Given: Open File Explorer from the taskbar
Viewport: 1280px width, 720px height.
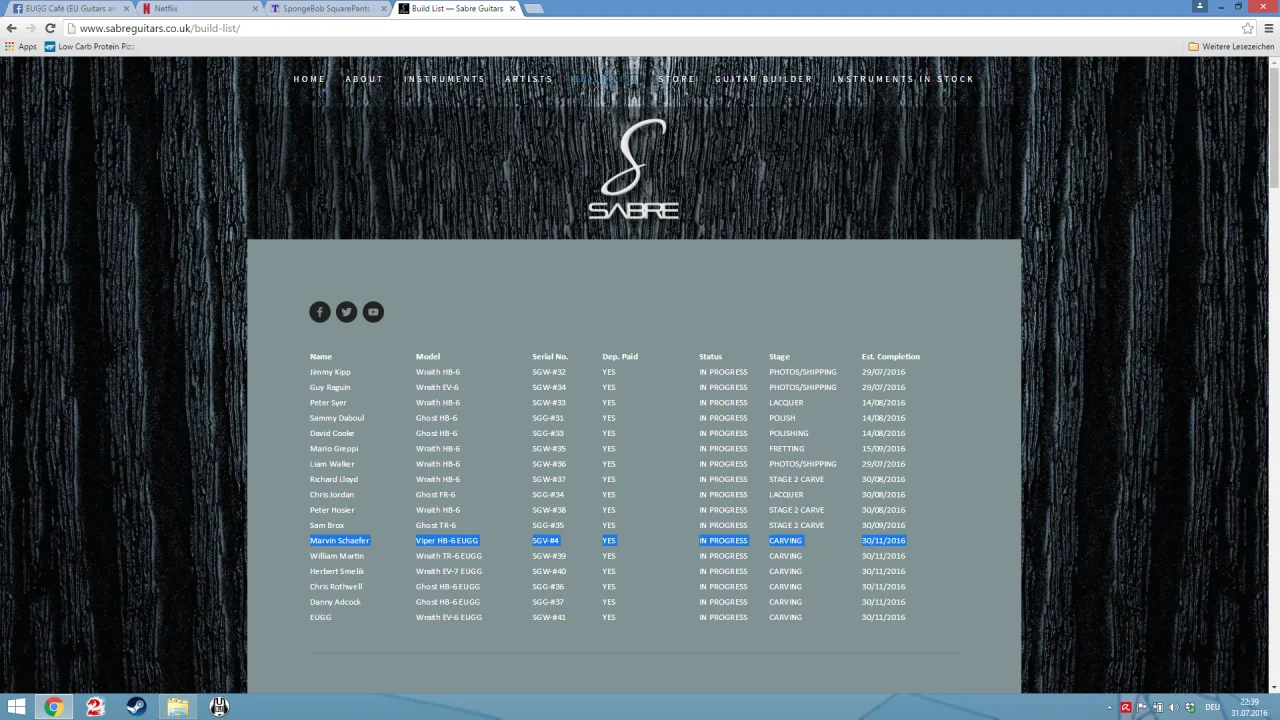Looking at the screenshot, I should coord(177,707).
